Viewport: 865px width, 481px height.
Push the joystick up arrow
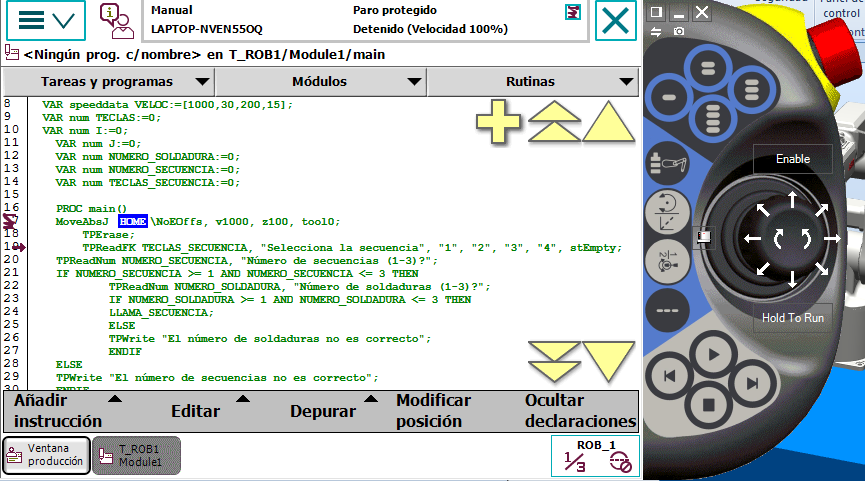[793, 199]
